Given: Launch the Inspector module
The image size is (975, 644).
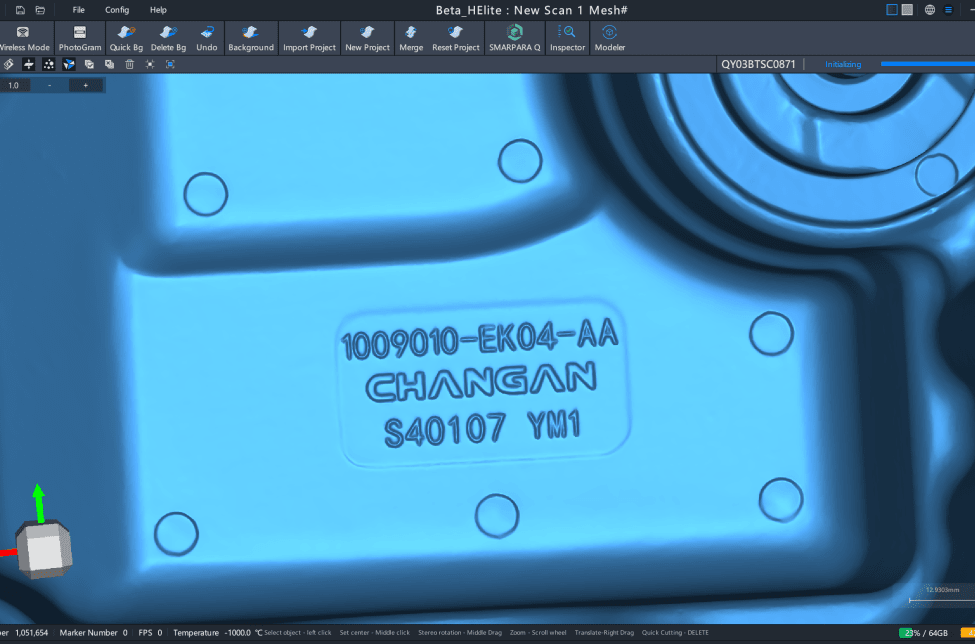Looking at the screenshot, I should pyautogui.click(x=567, y=39).
